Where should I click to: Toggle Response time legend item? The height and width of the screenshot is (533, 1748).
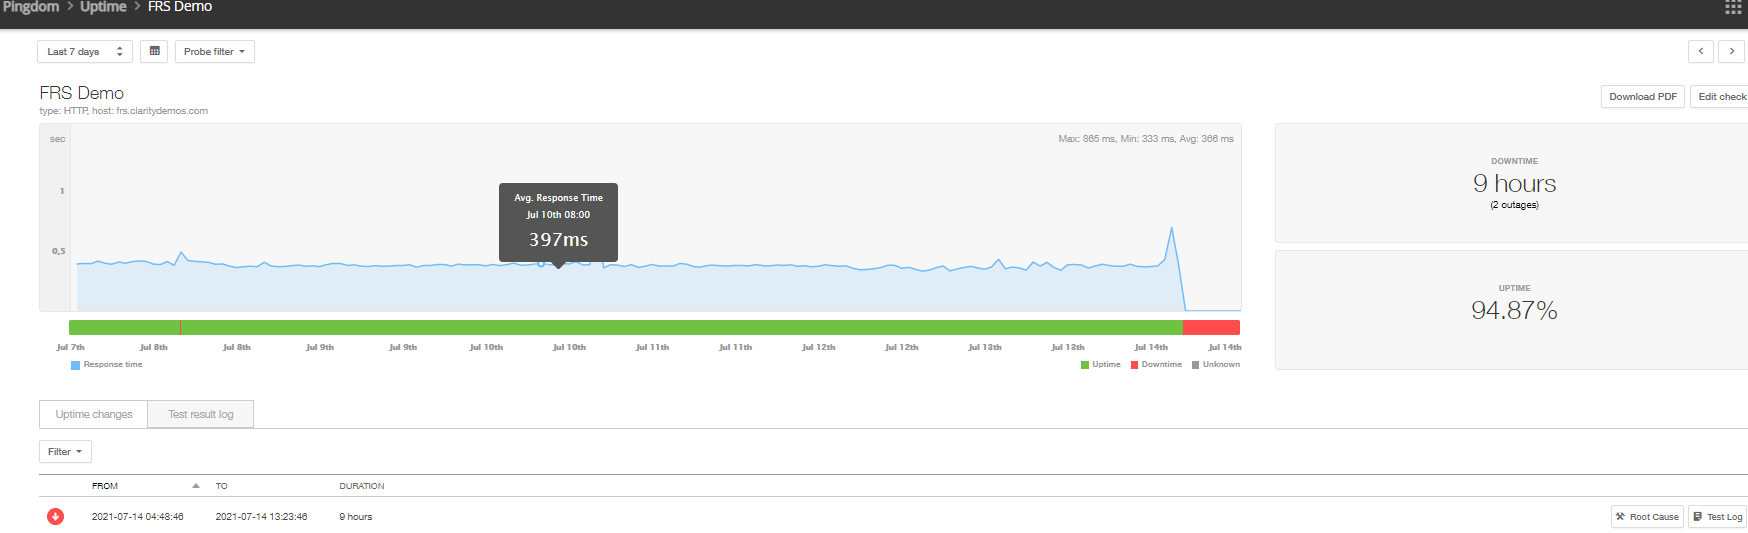tap(107, 365)
